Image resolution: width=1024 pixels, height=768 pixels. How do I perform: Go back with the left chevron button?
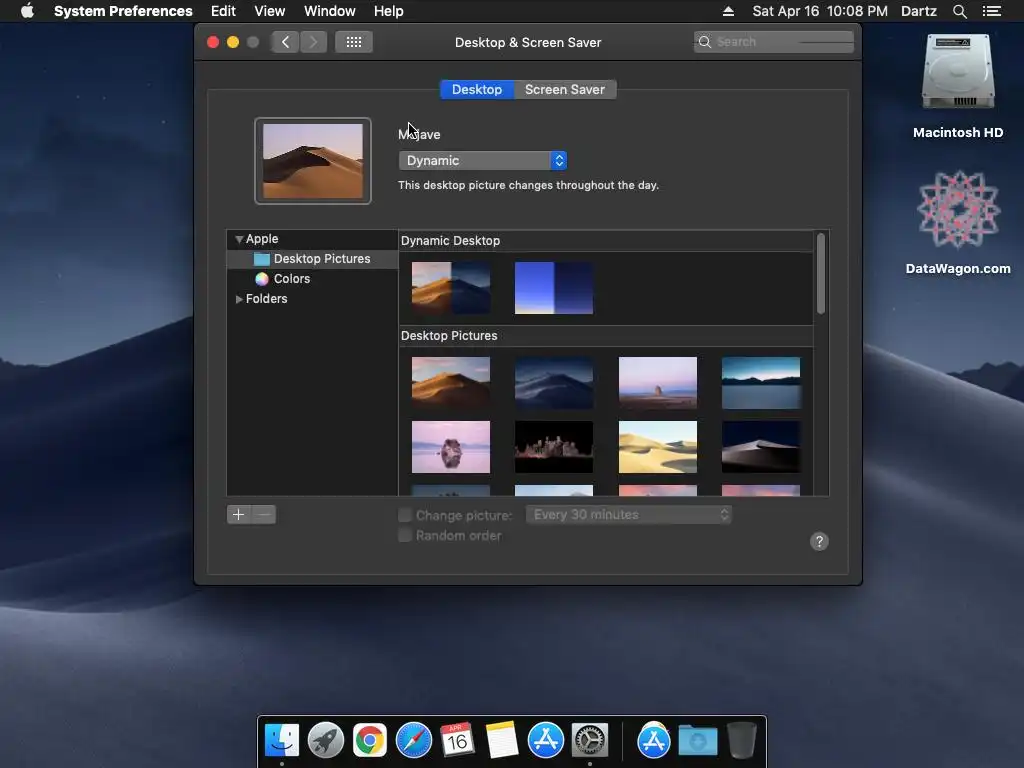click(285, 42)
